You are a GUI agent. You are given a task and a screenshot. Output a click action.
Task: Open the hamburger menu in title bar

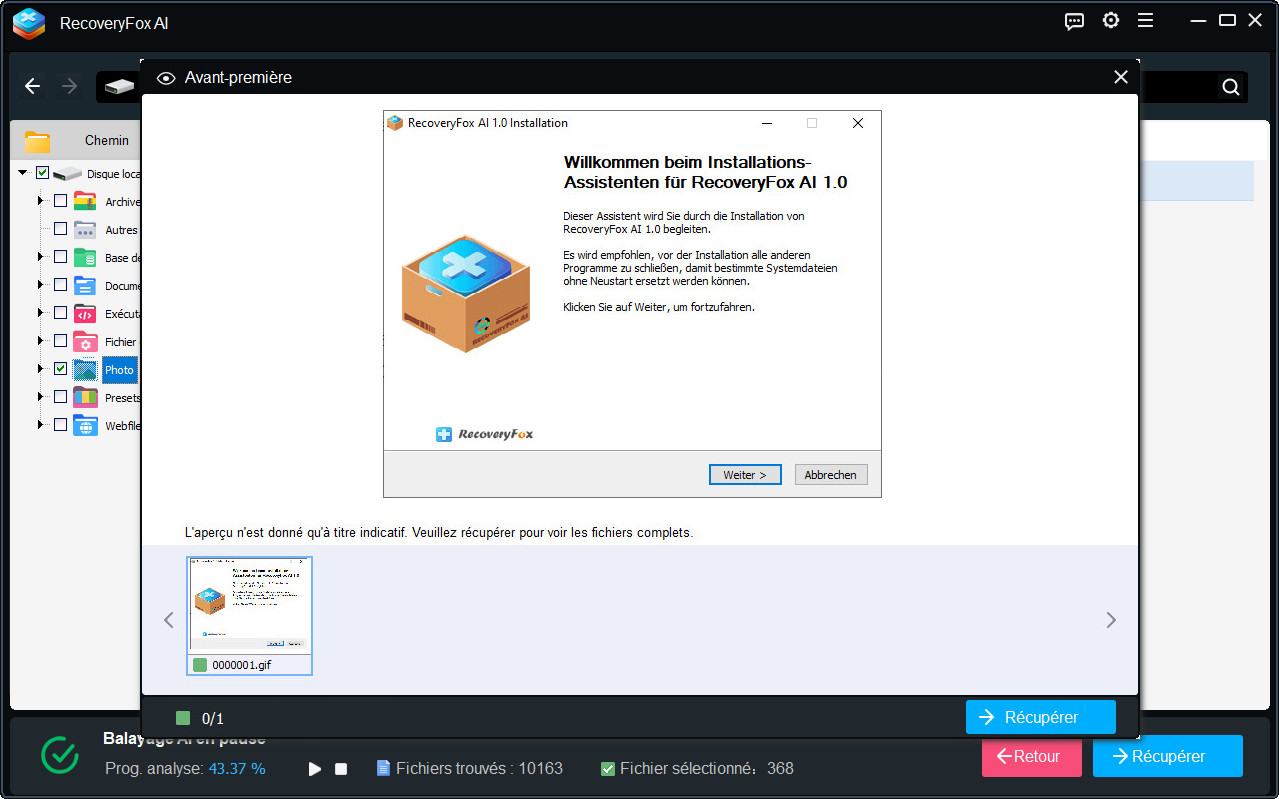[x=1145, y=21]
